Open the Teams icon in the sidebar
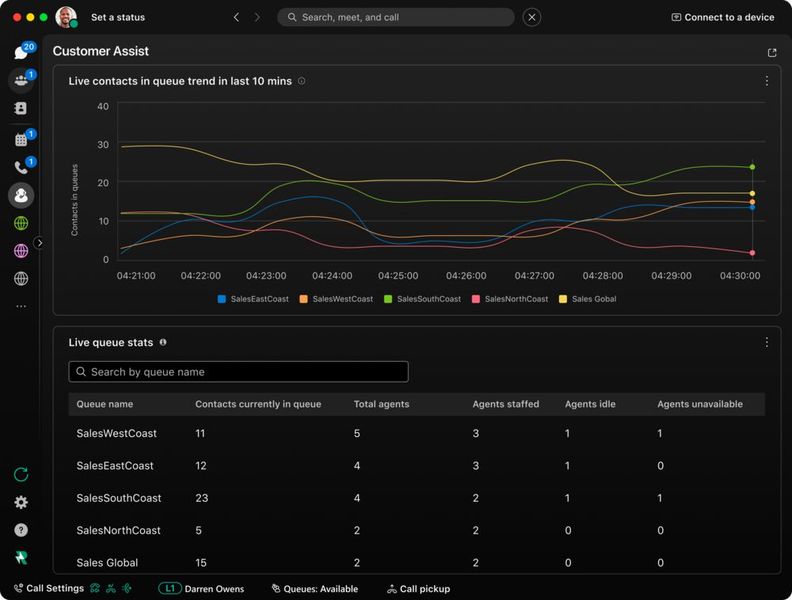Viewport: 792px width, 600px height. 20,80
